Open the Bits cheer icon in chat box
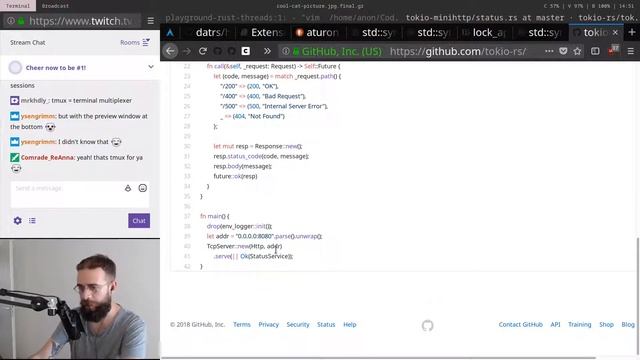640x360 pixels. [x=128, y=188]
